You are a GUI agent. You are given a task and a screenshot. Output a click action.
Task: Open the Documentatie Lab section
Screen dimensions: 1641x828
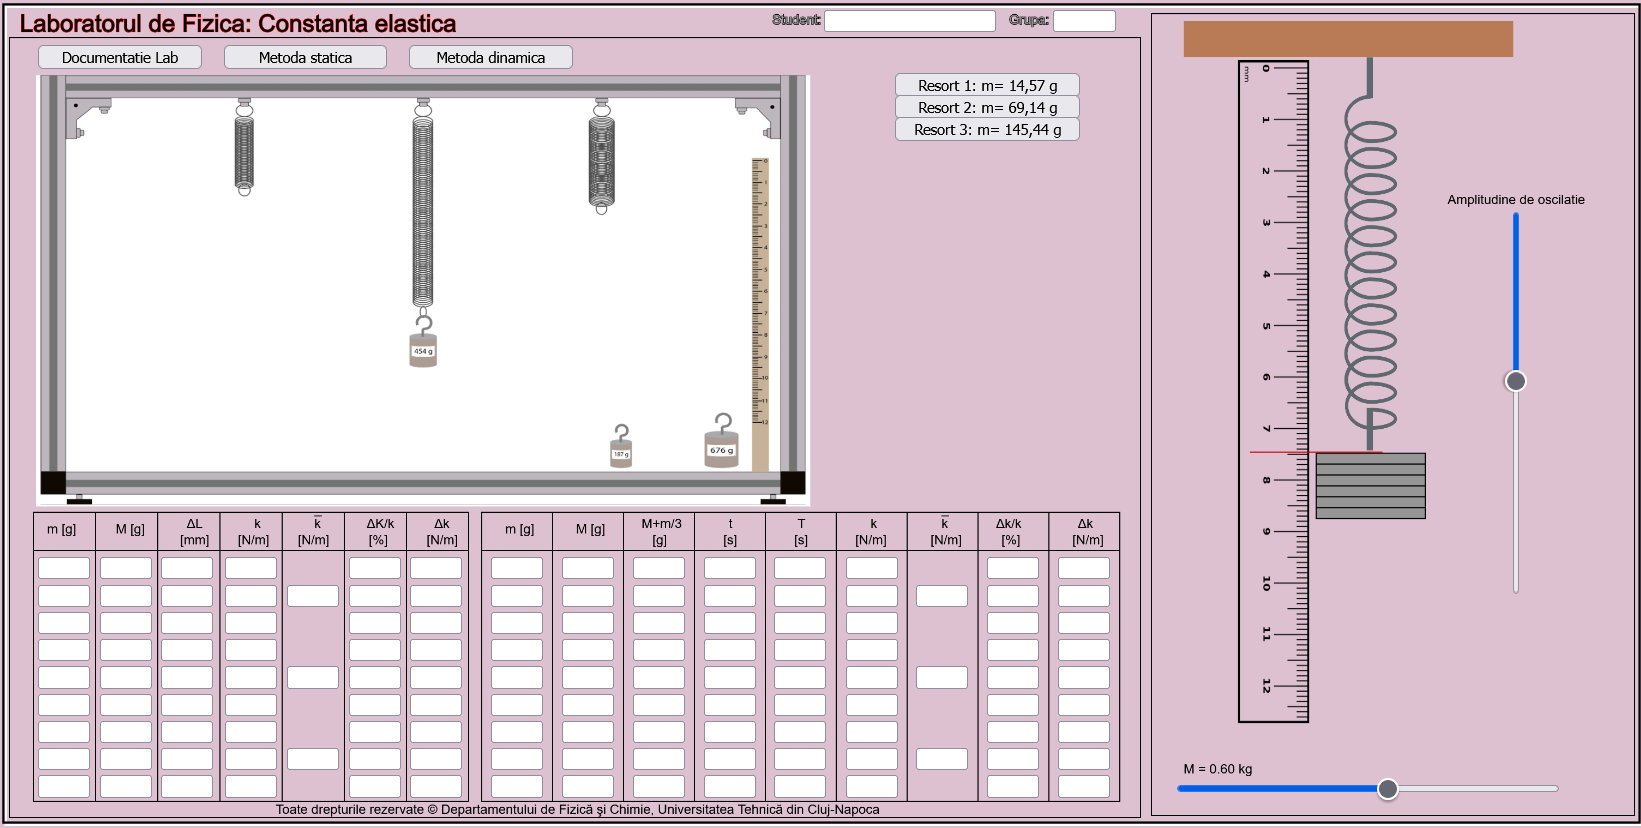[120, 58]
